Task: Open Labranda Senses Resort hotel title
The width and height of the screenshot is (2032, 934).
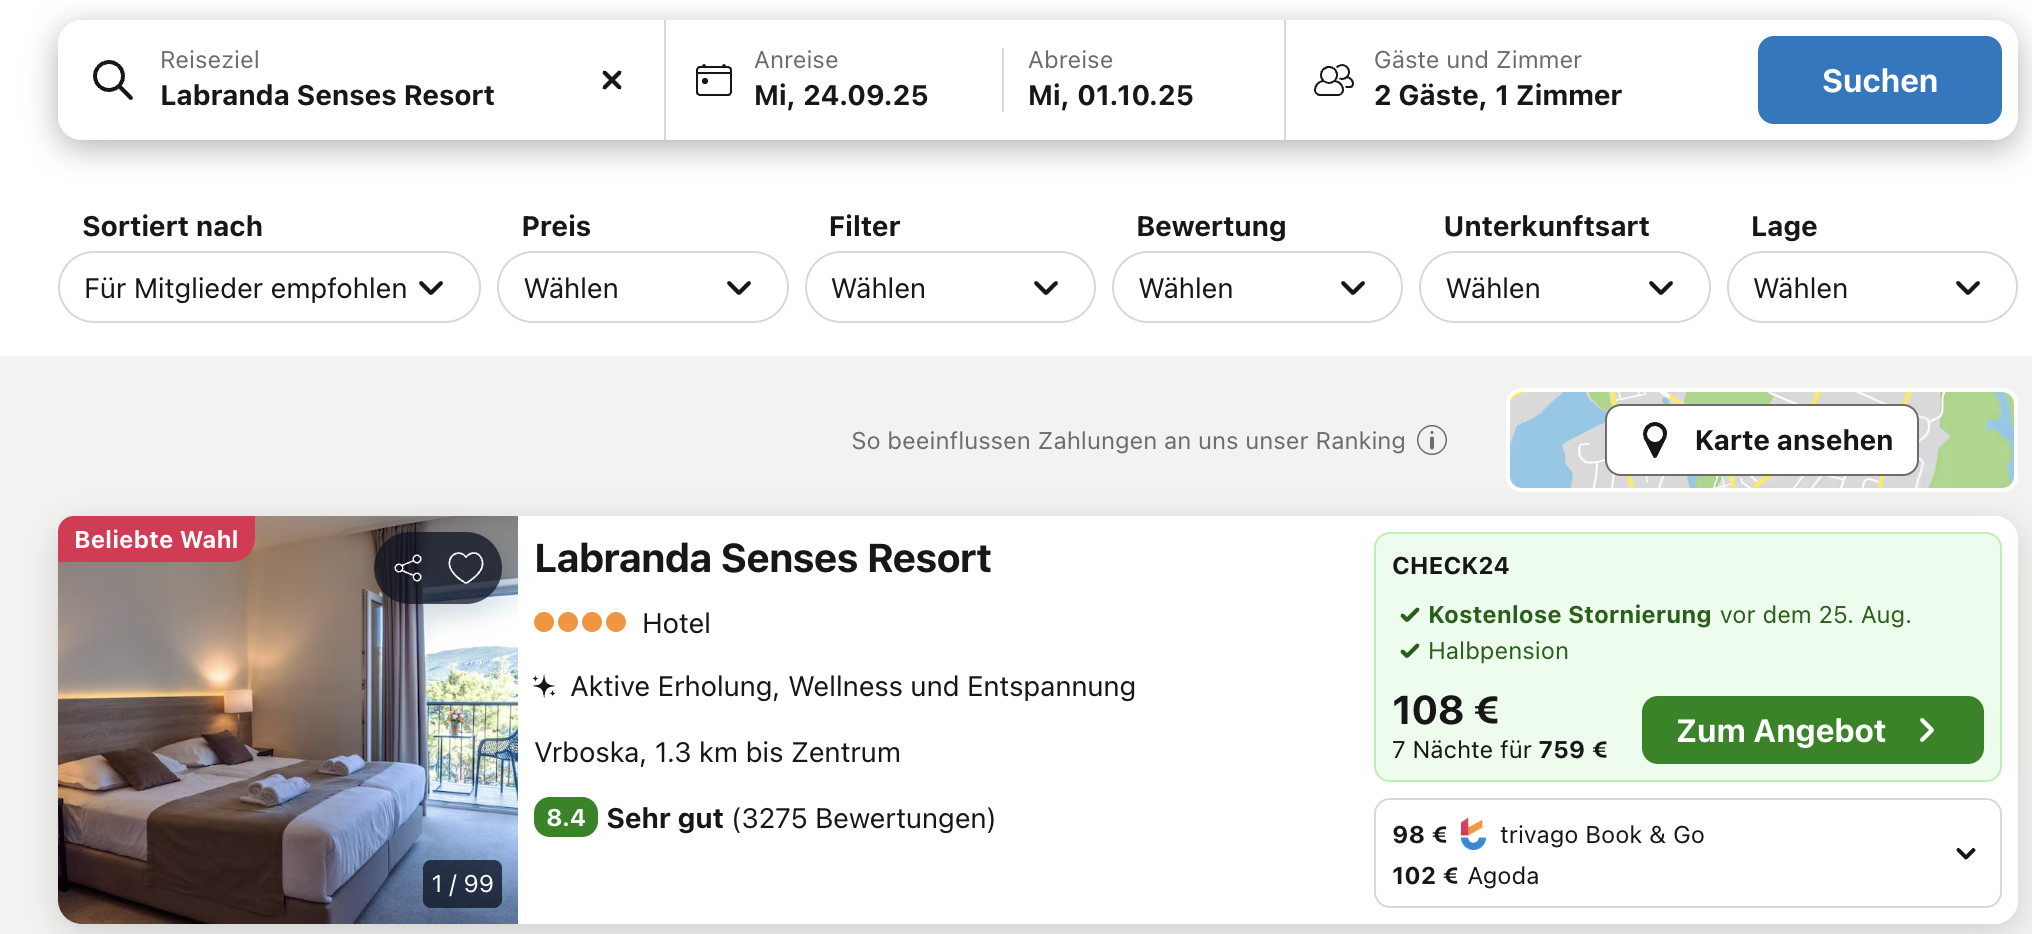Action: coord(762,558)
